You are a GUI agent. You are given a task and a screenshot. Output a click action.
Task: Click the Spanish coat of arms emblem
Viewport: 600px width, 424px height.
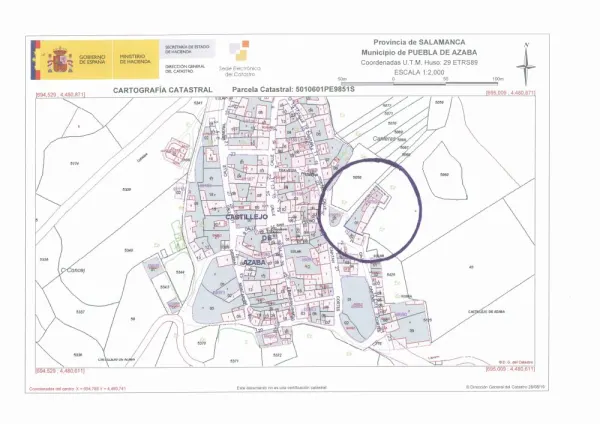[59, 60]
